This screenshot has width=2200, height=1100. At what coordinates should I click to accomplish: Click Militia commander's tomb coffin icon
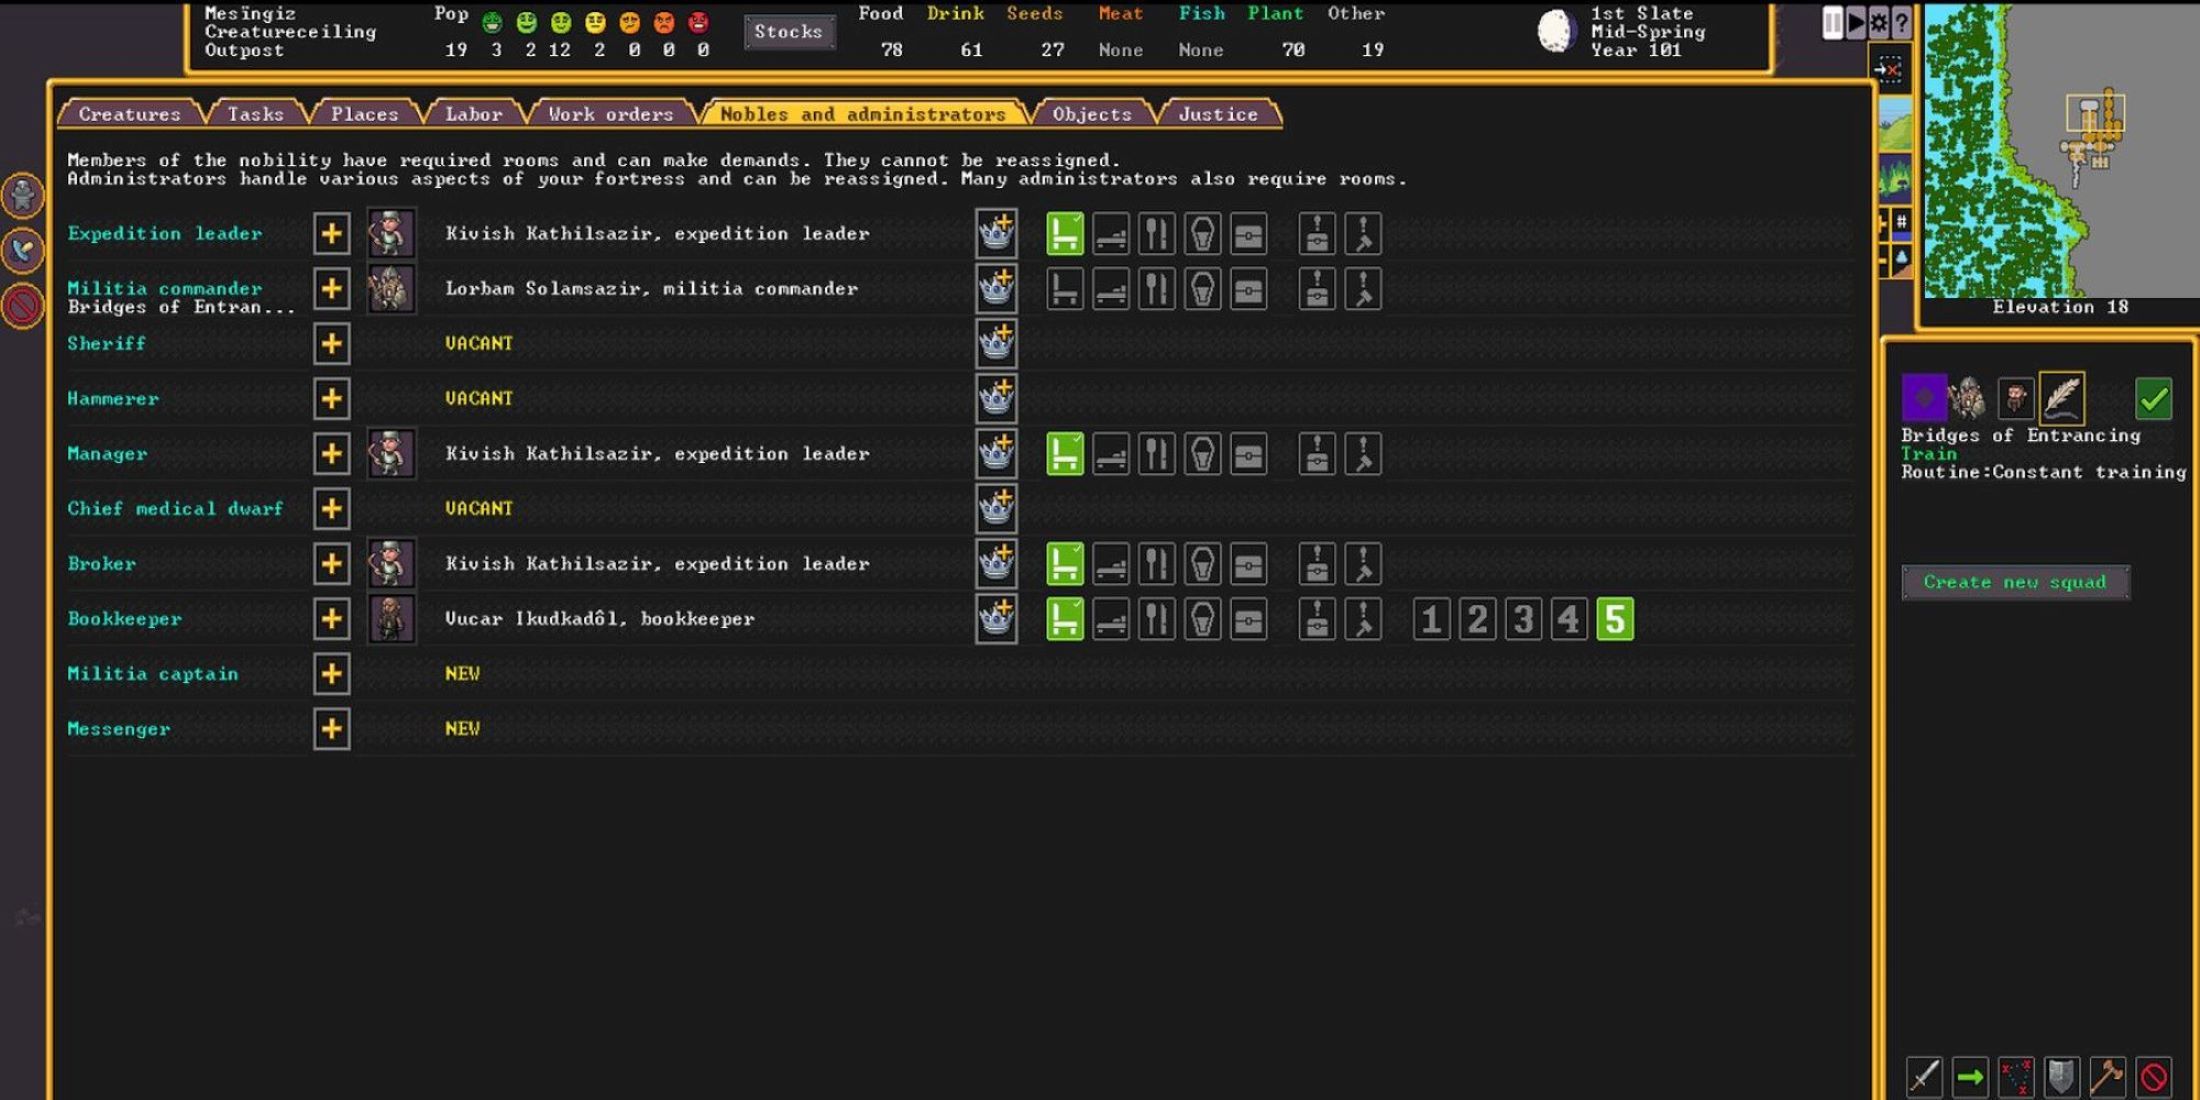click(x=1202, y=289)
